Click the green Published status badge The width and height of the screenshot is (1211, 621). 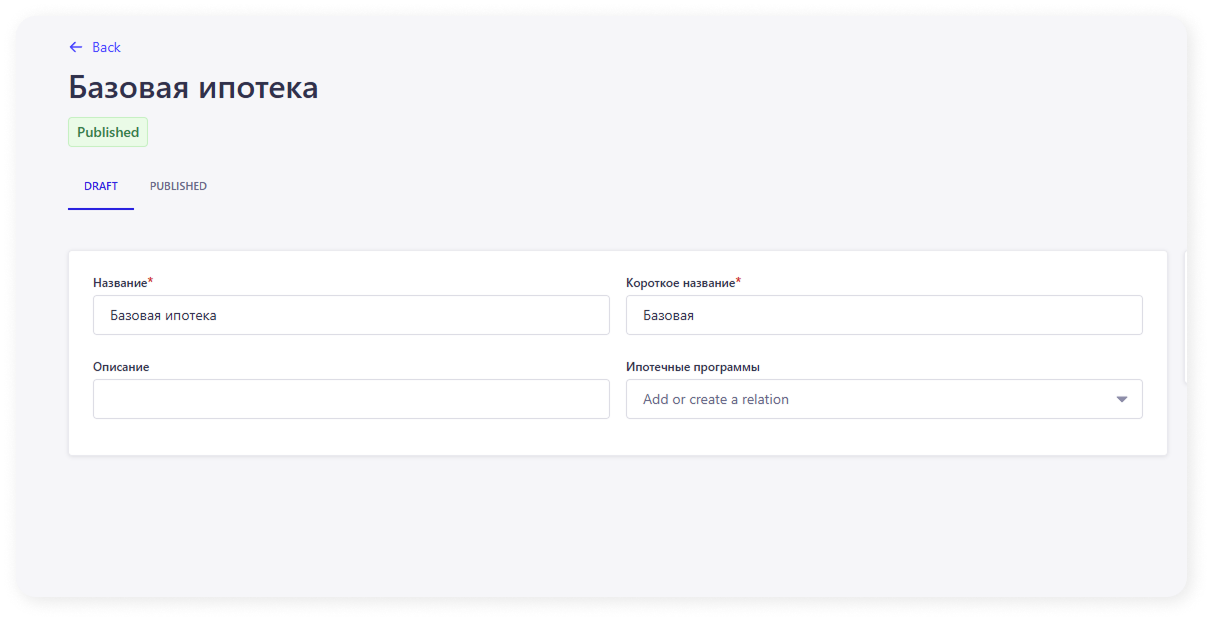coord(108,132)
